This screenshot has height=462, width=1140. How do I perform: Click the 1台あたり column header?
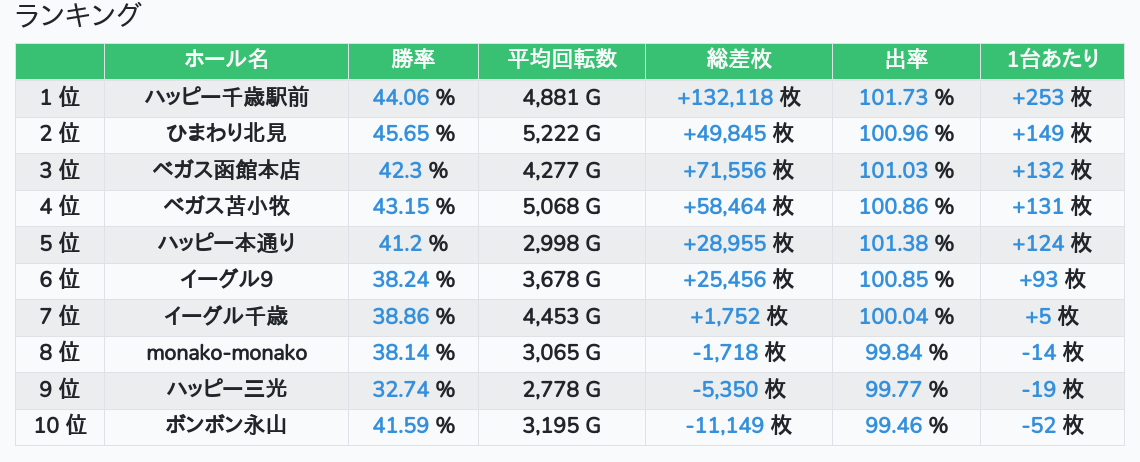click(x=1052, y=60)
